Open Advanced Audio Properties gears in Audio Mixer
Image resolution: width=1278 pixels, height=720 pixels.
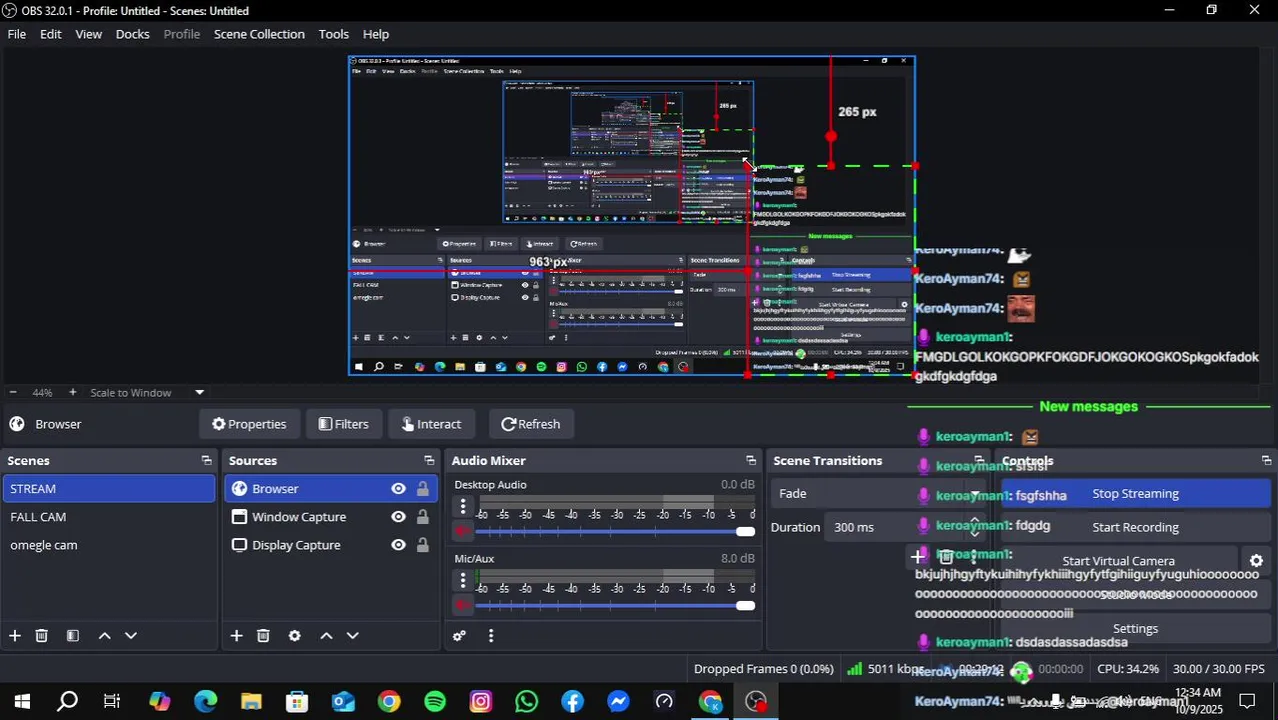pos(459,636)
